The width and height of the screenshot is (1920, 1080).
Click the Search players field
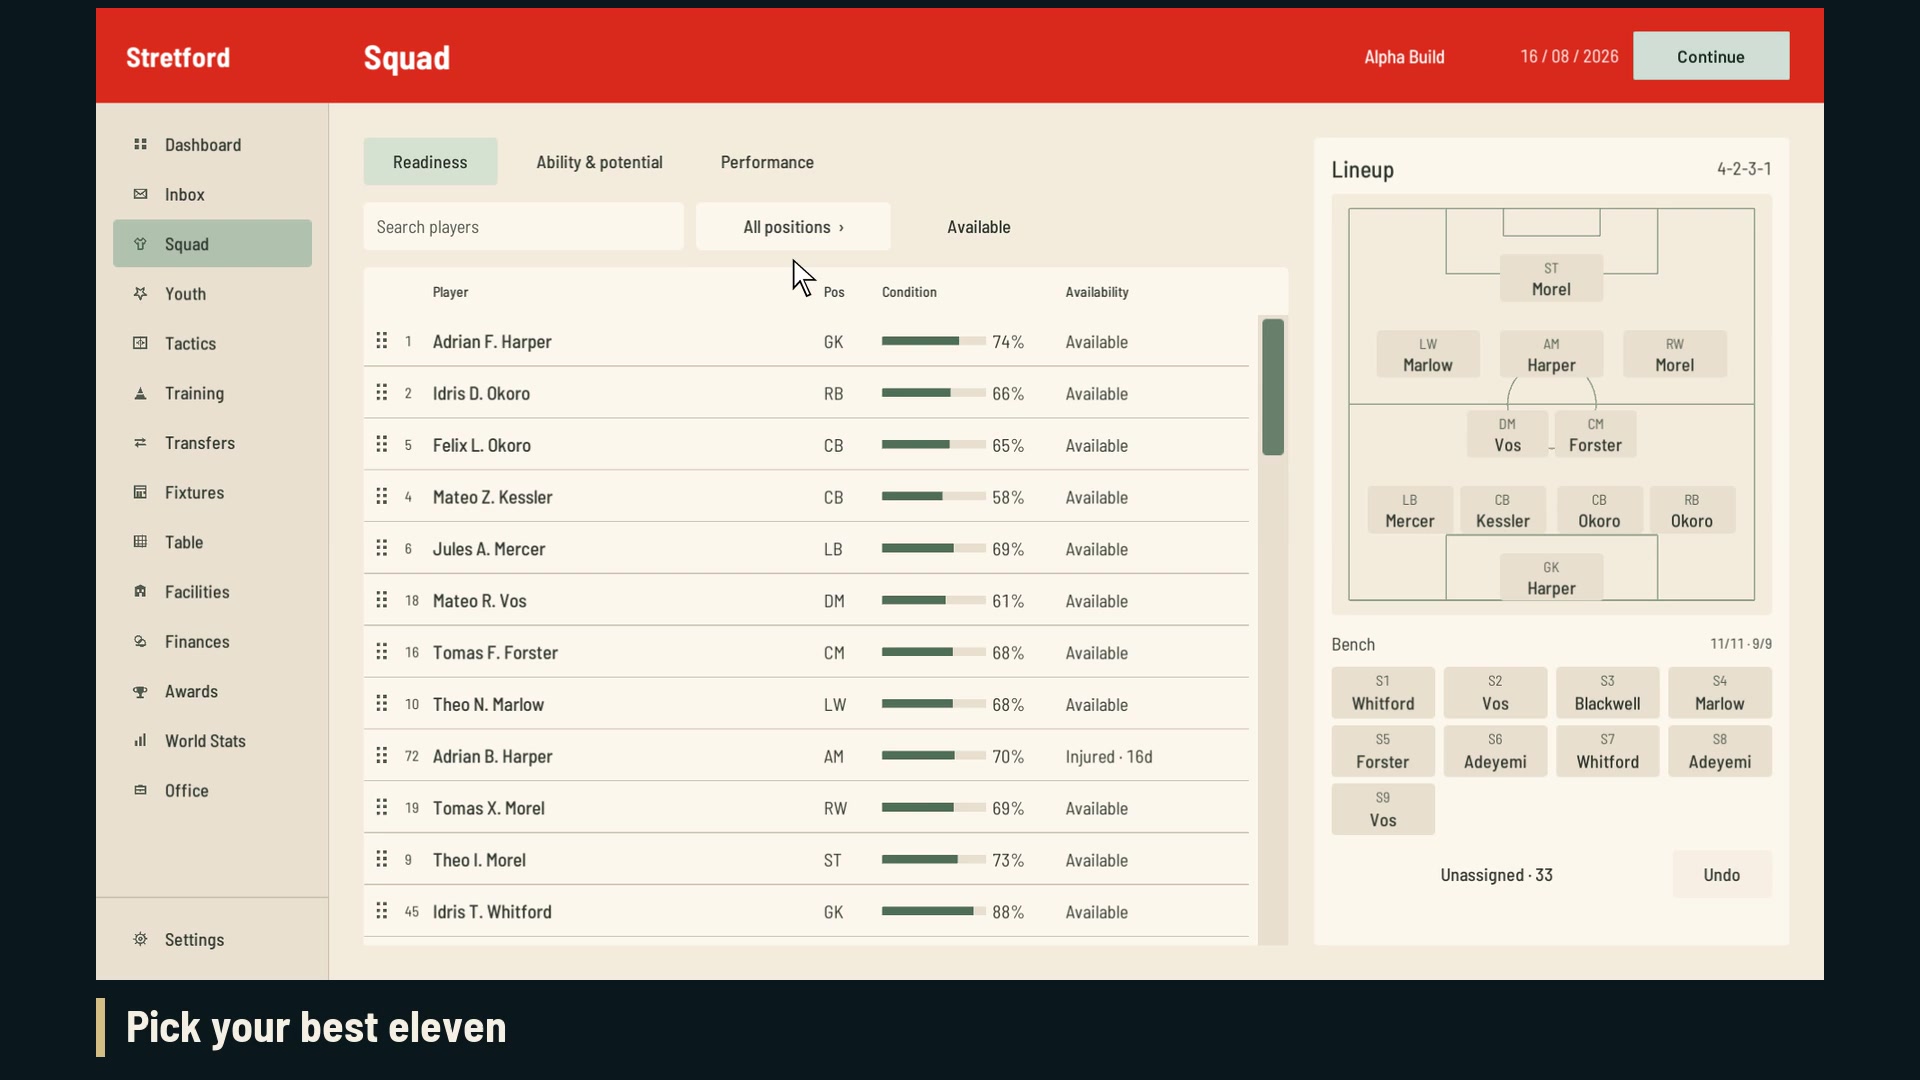click(523, 227)
